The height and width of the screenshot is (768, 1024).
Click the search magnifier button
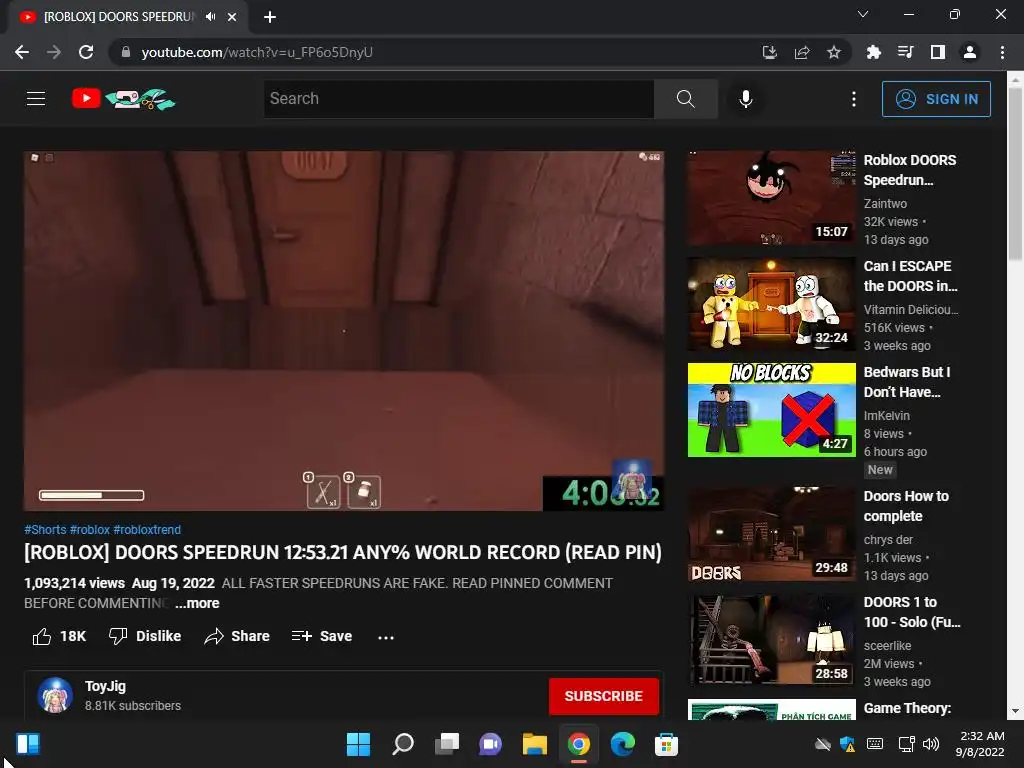coord(686,99)
